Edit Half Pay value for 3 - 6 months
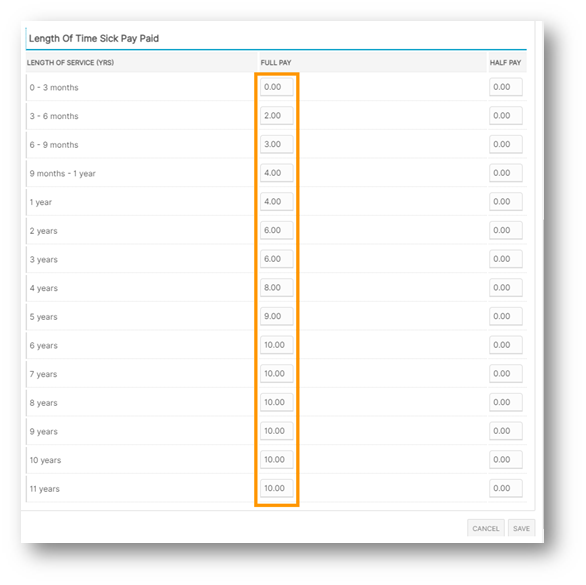The height and width of the screenshot is (585, 586). pos(506,116)
